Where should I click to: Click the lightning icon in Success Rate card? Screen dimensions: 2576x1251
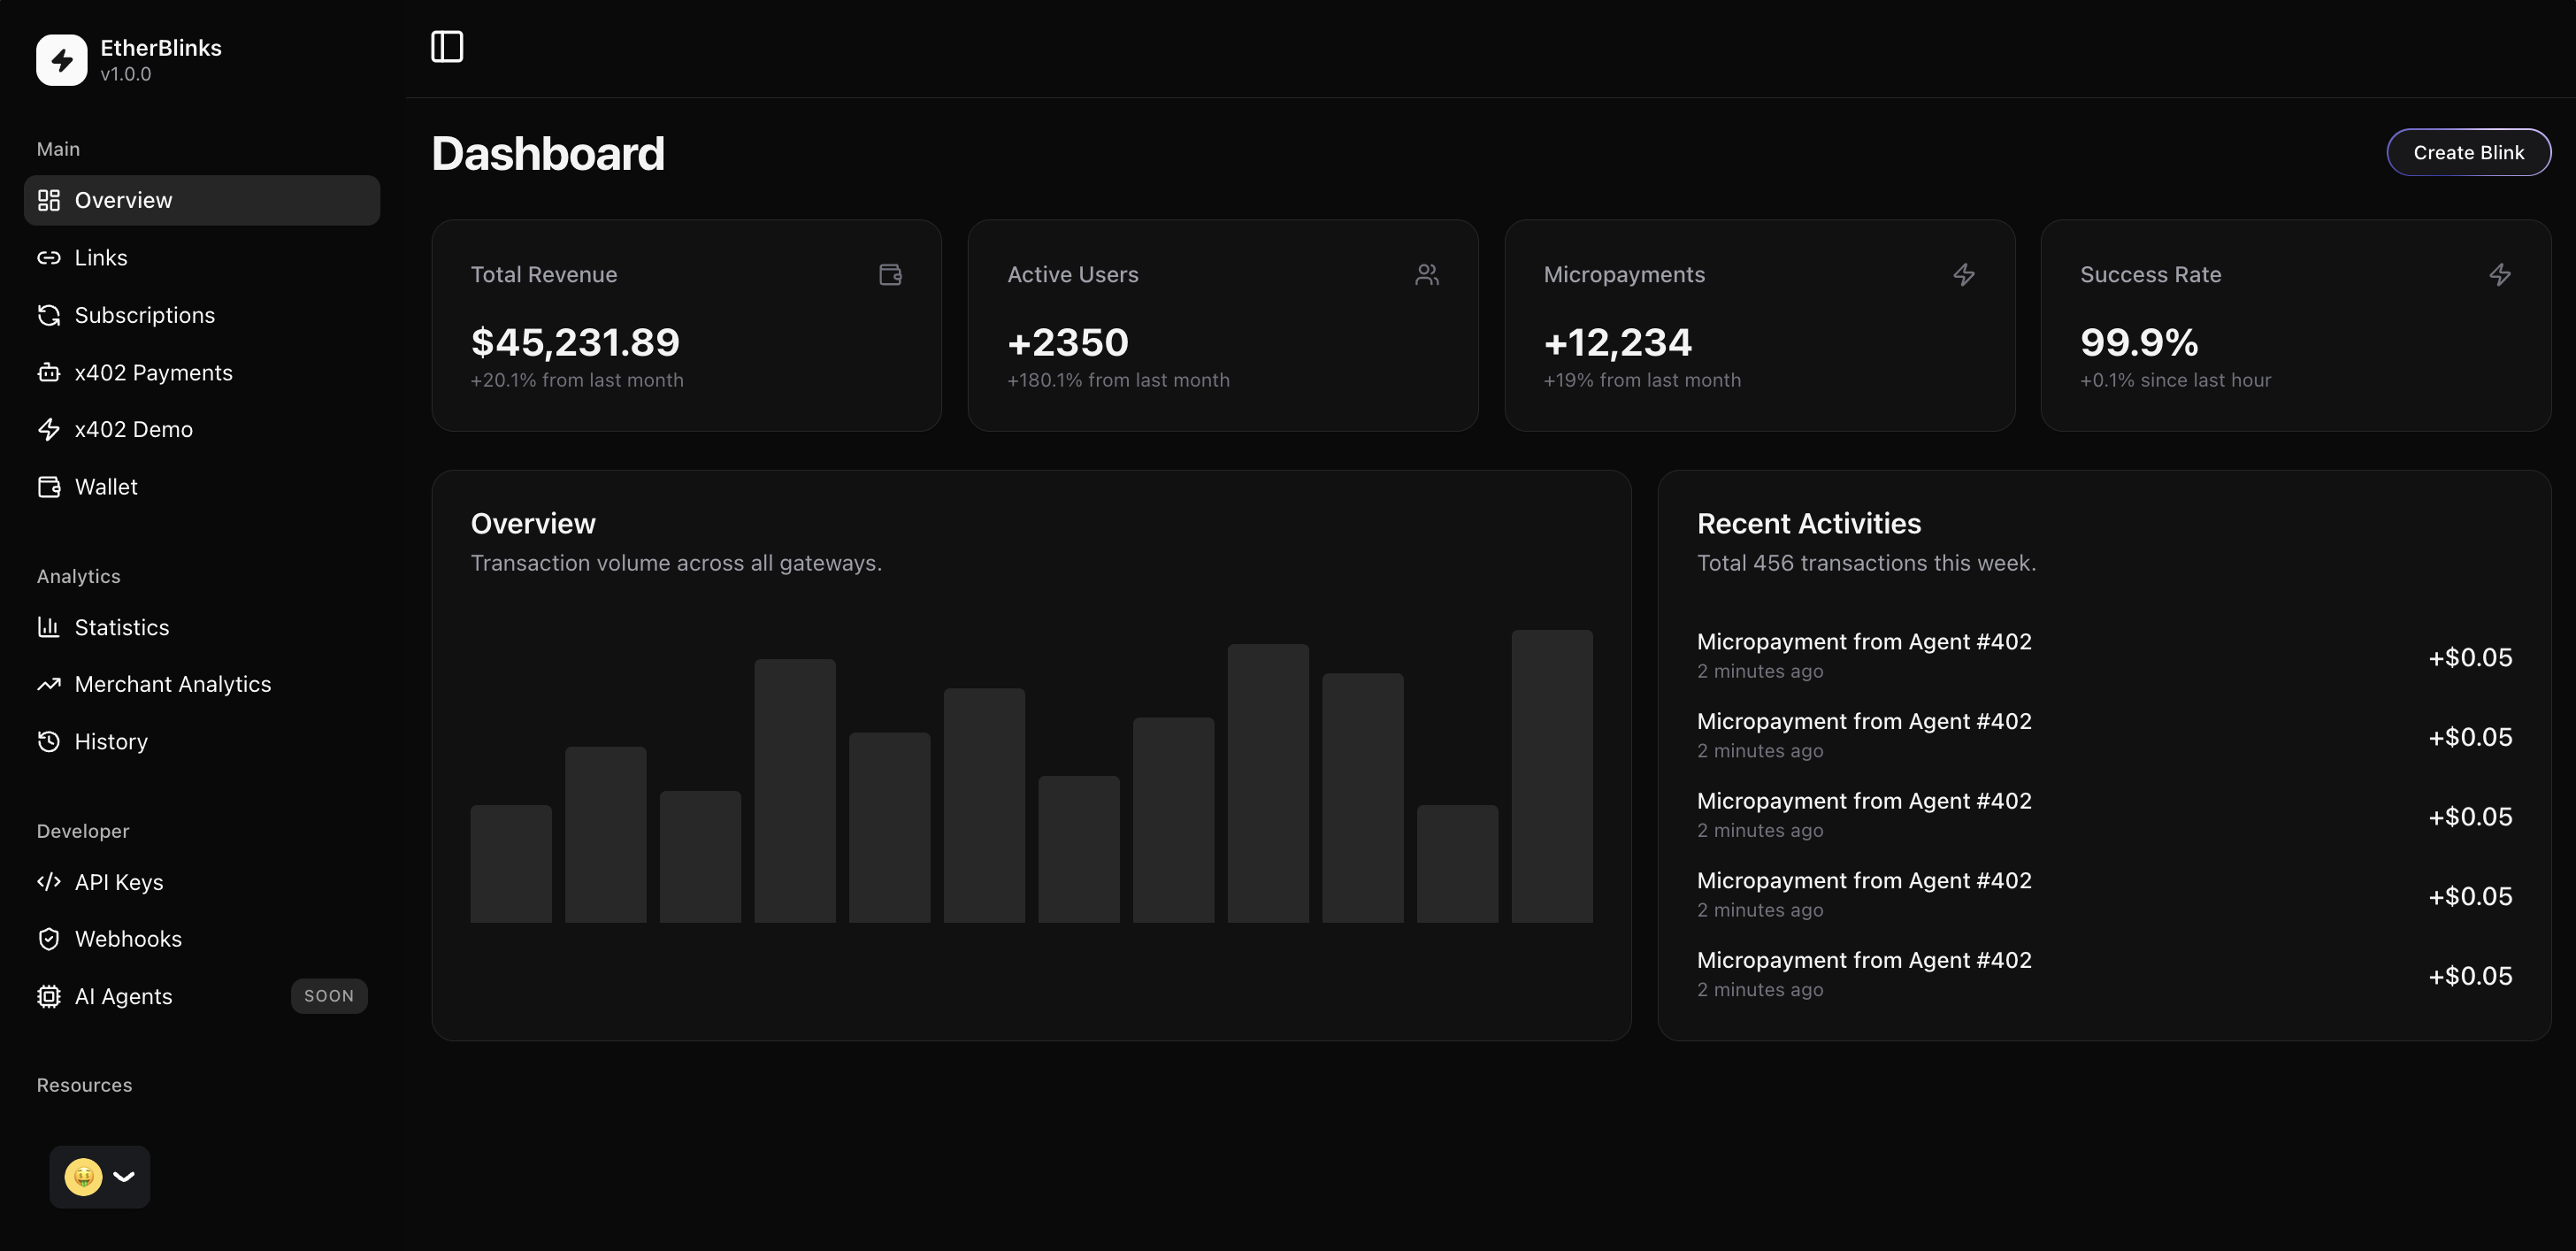pos(2500,275)
